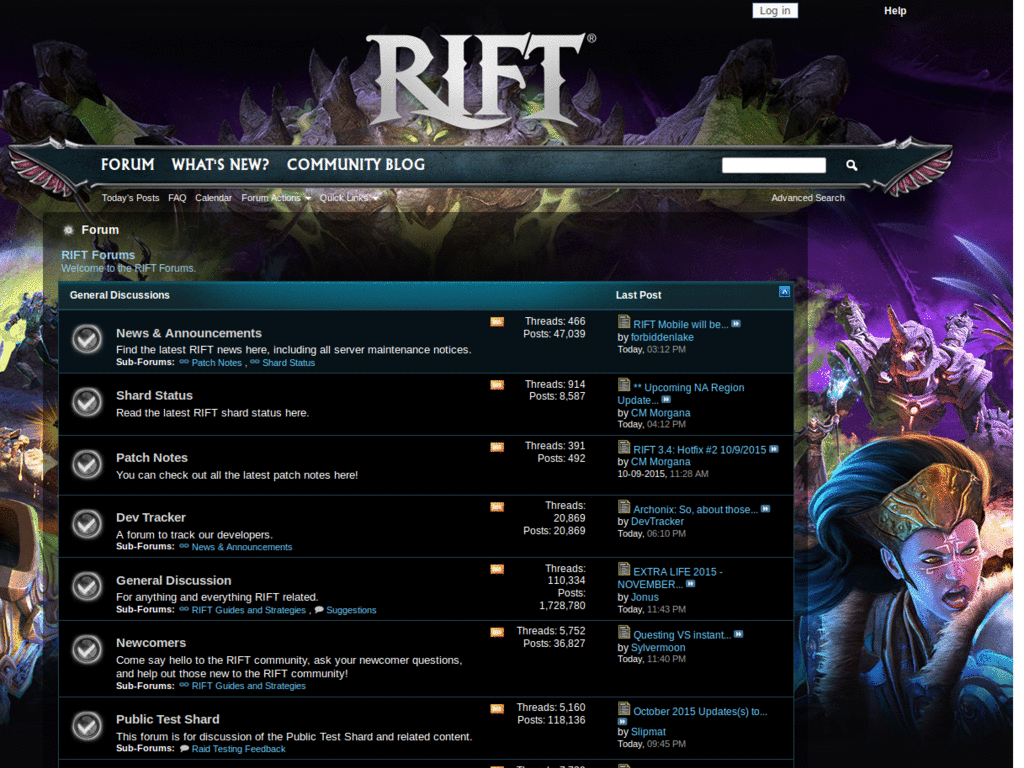
Task: Expand the Quick Links dropdown
Action: coord(348,198)
